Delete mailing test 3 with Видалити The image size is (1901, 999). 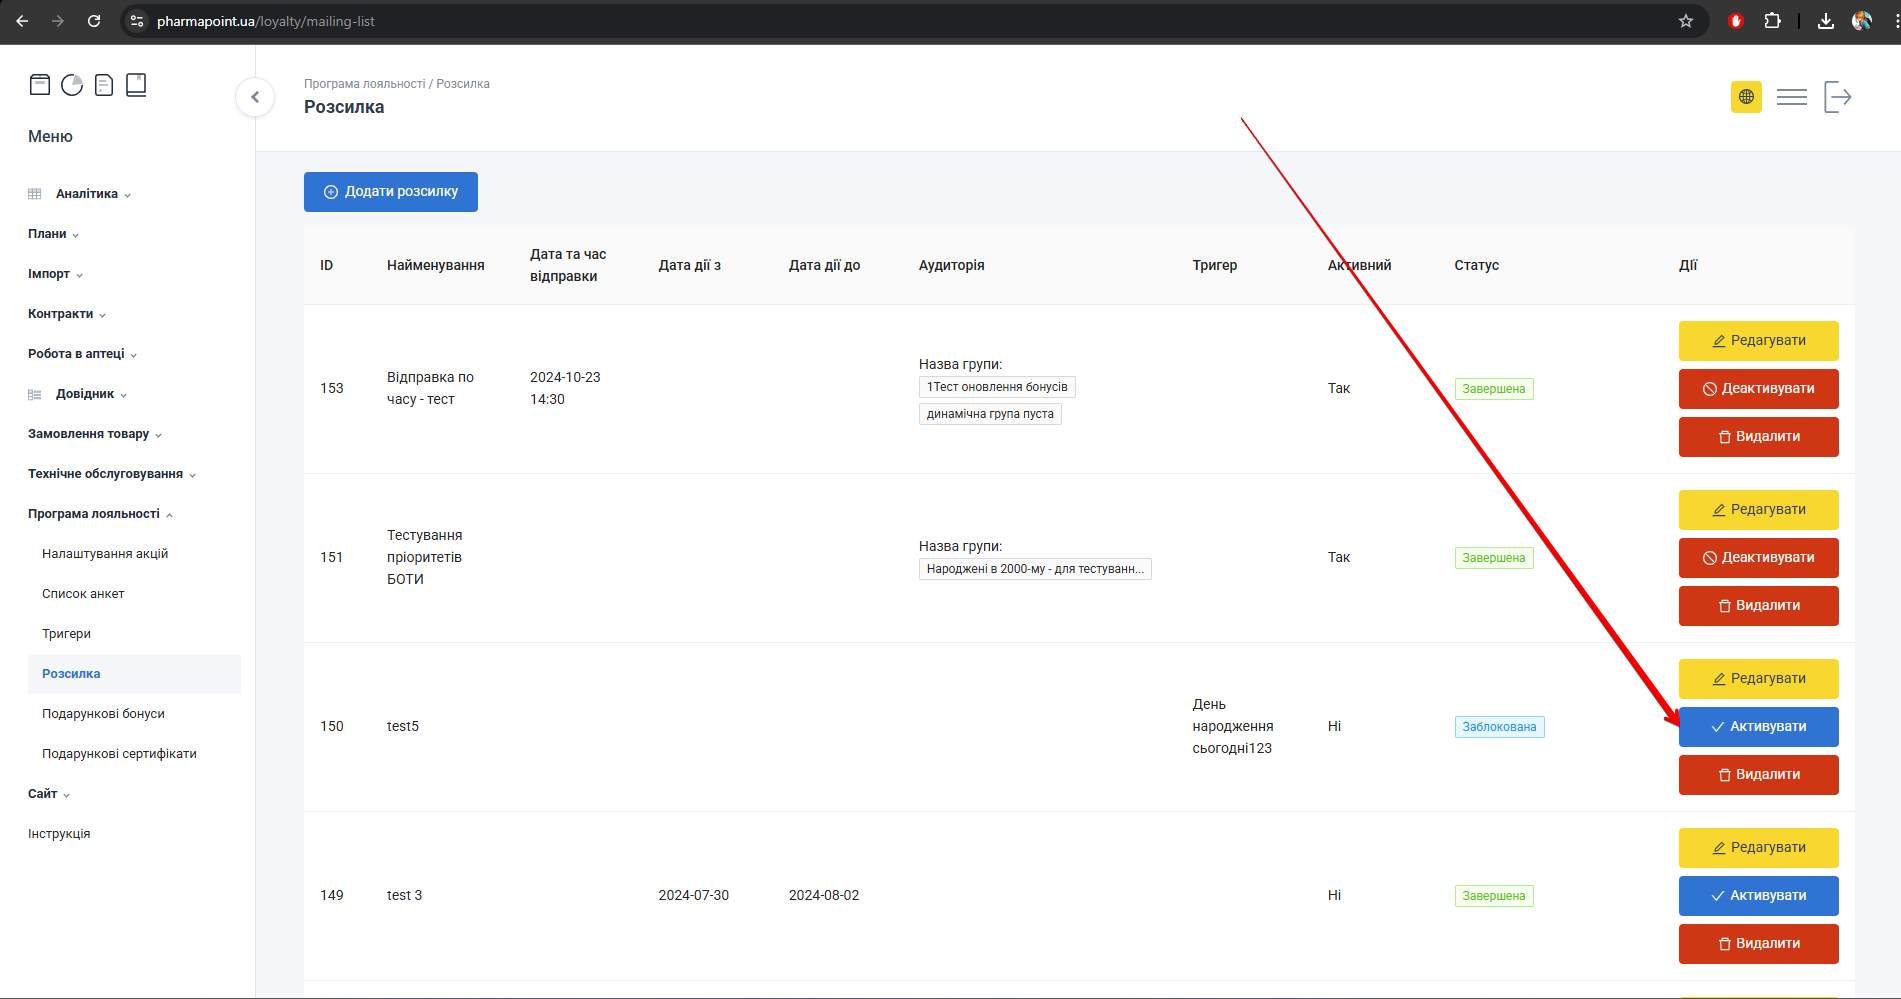click(x=1758, y=944)
